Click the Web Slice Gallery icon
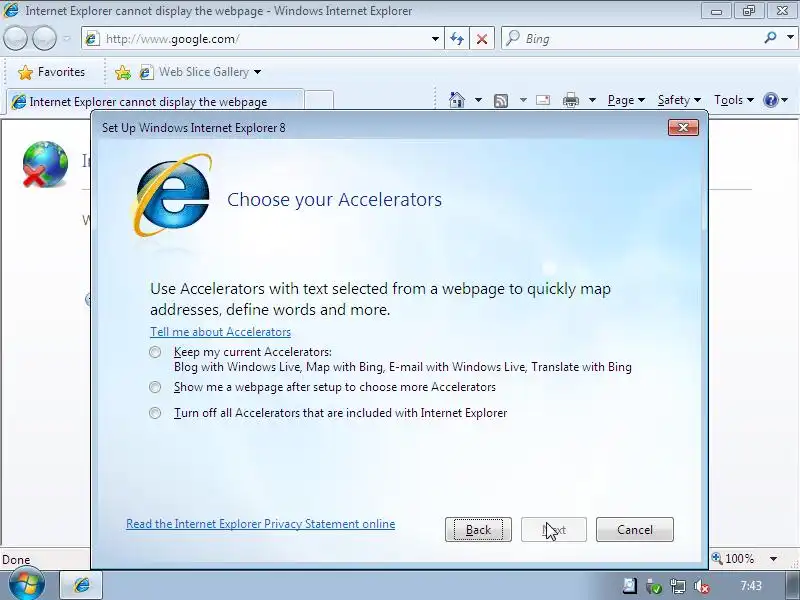This screenshot has height=600, width=800. click(146, 72)
